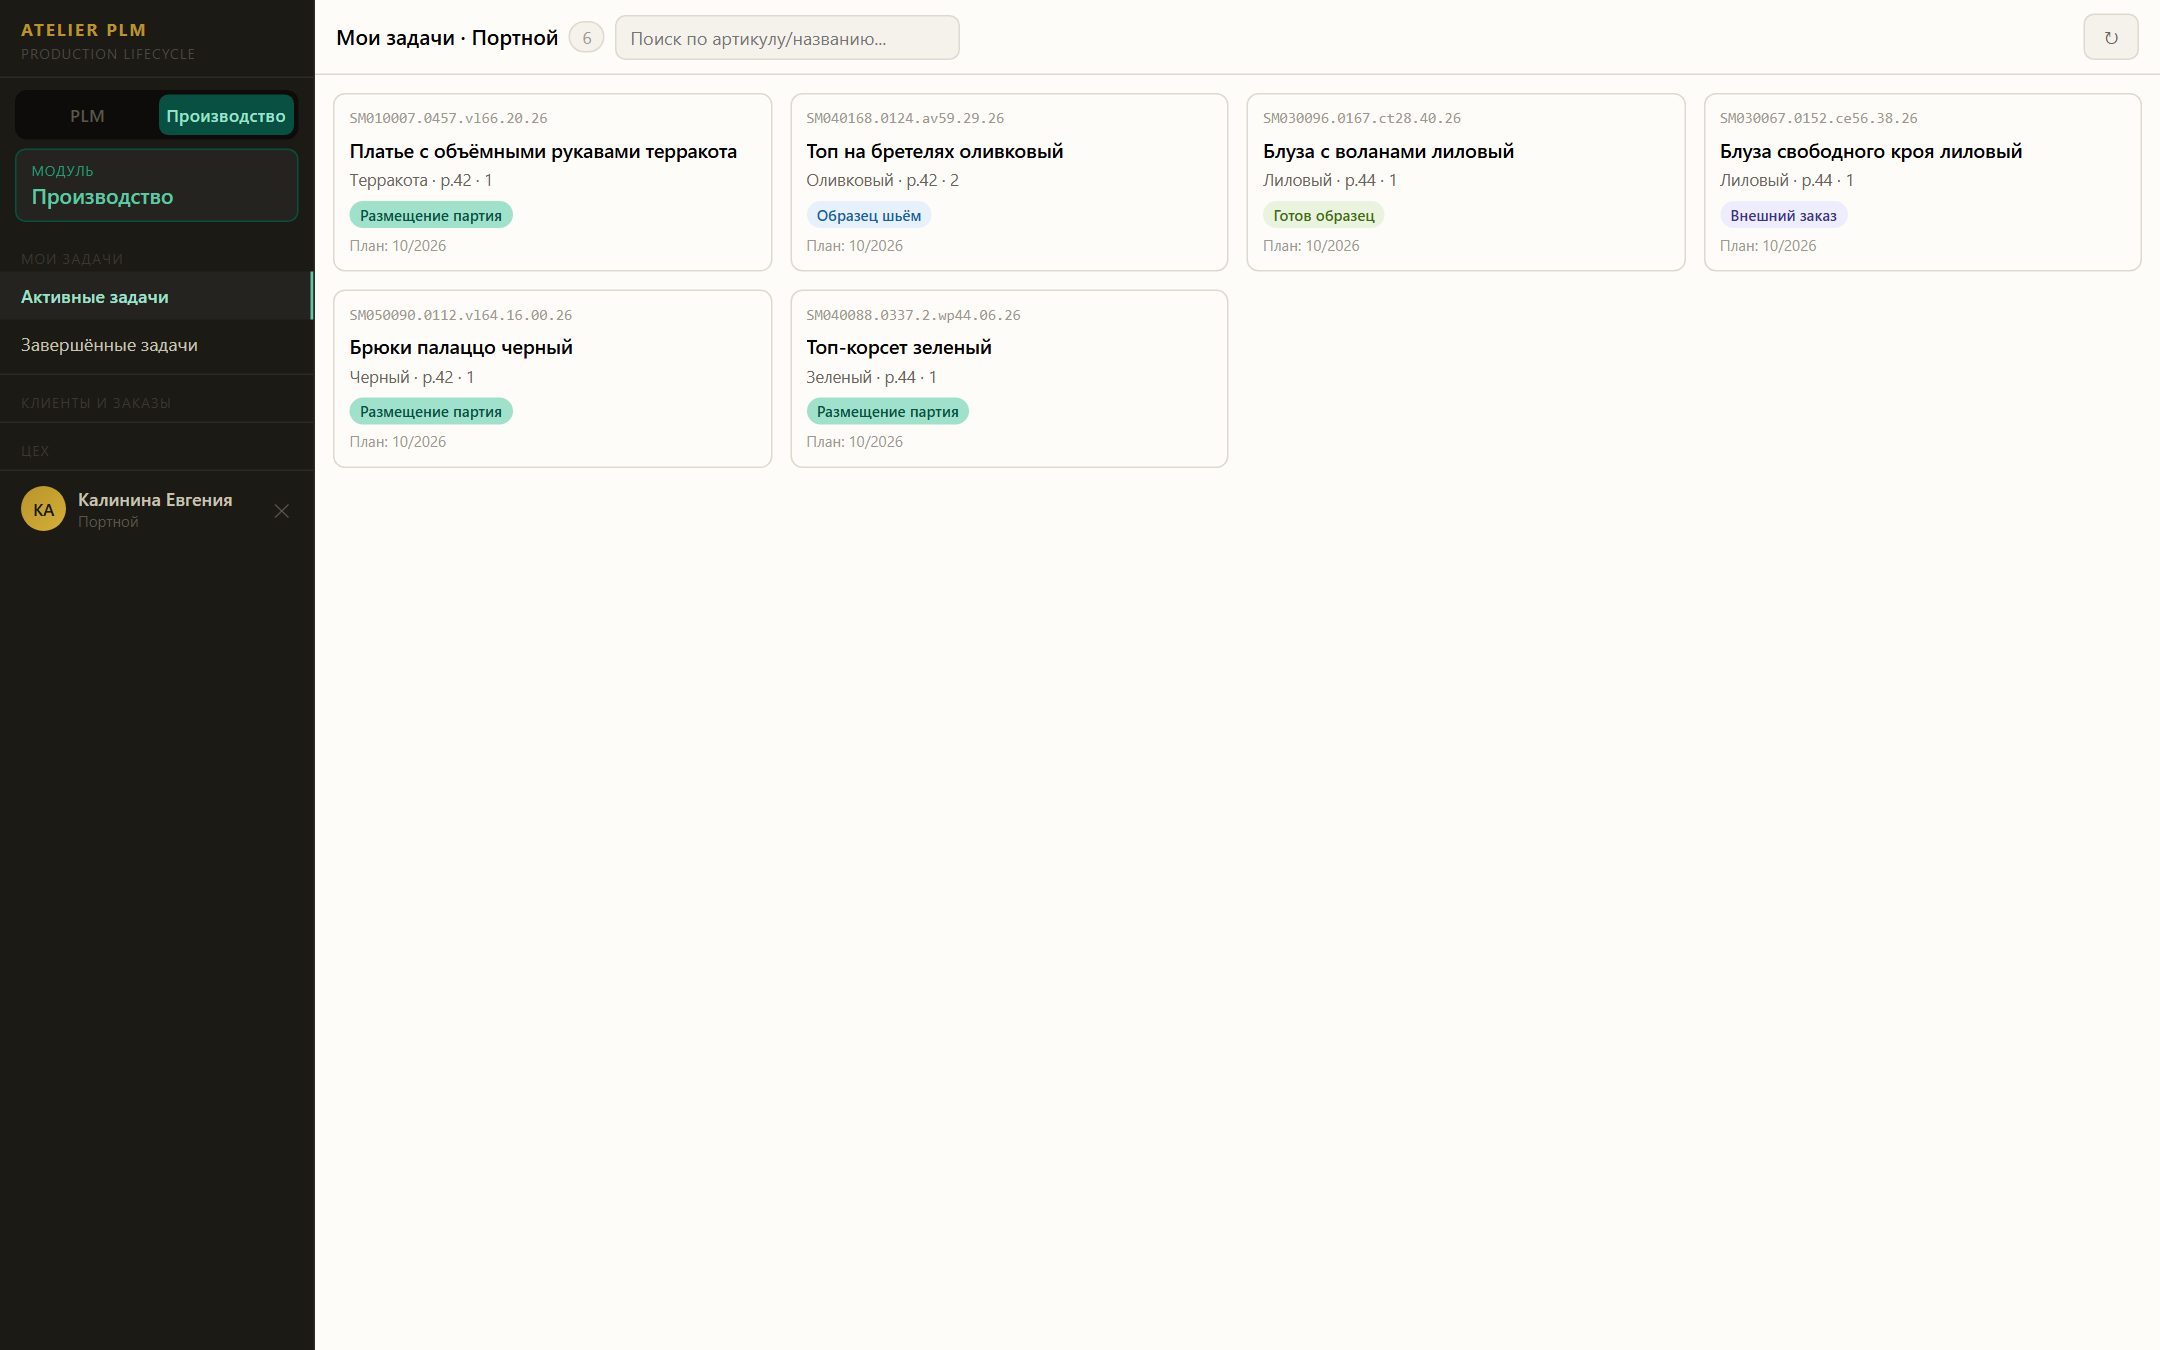Open Активные задачи in sidebar
The height and width of the screenshot is (1350, 2160).
[156, 296]
